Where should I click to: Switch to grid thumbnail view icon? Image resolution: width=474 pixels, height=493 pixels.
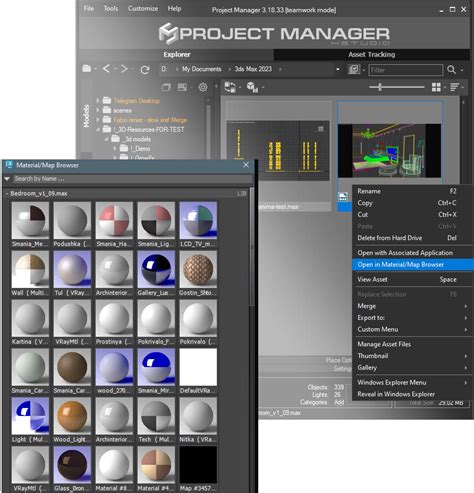click(436, 87)
